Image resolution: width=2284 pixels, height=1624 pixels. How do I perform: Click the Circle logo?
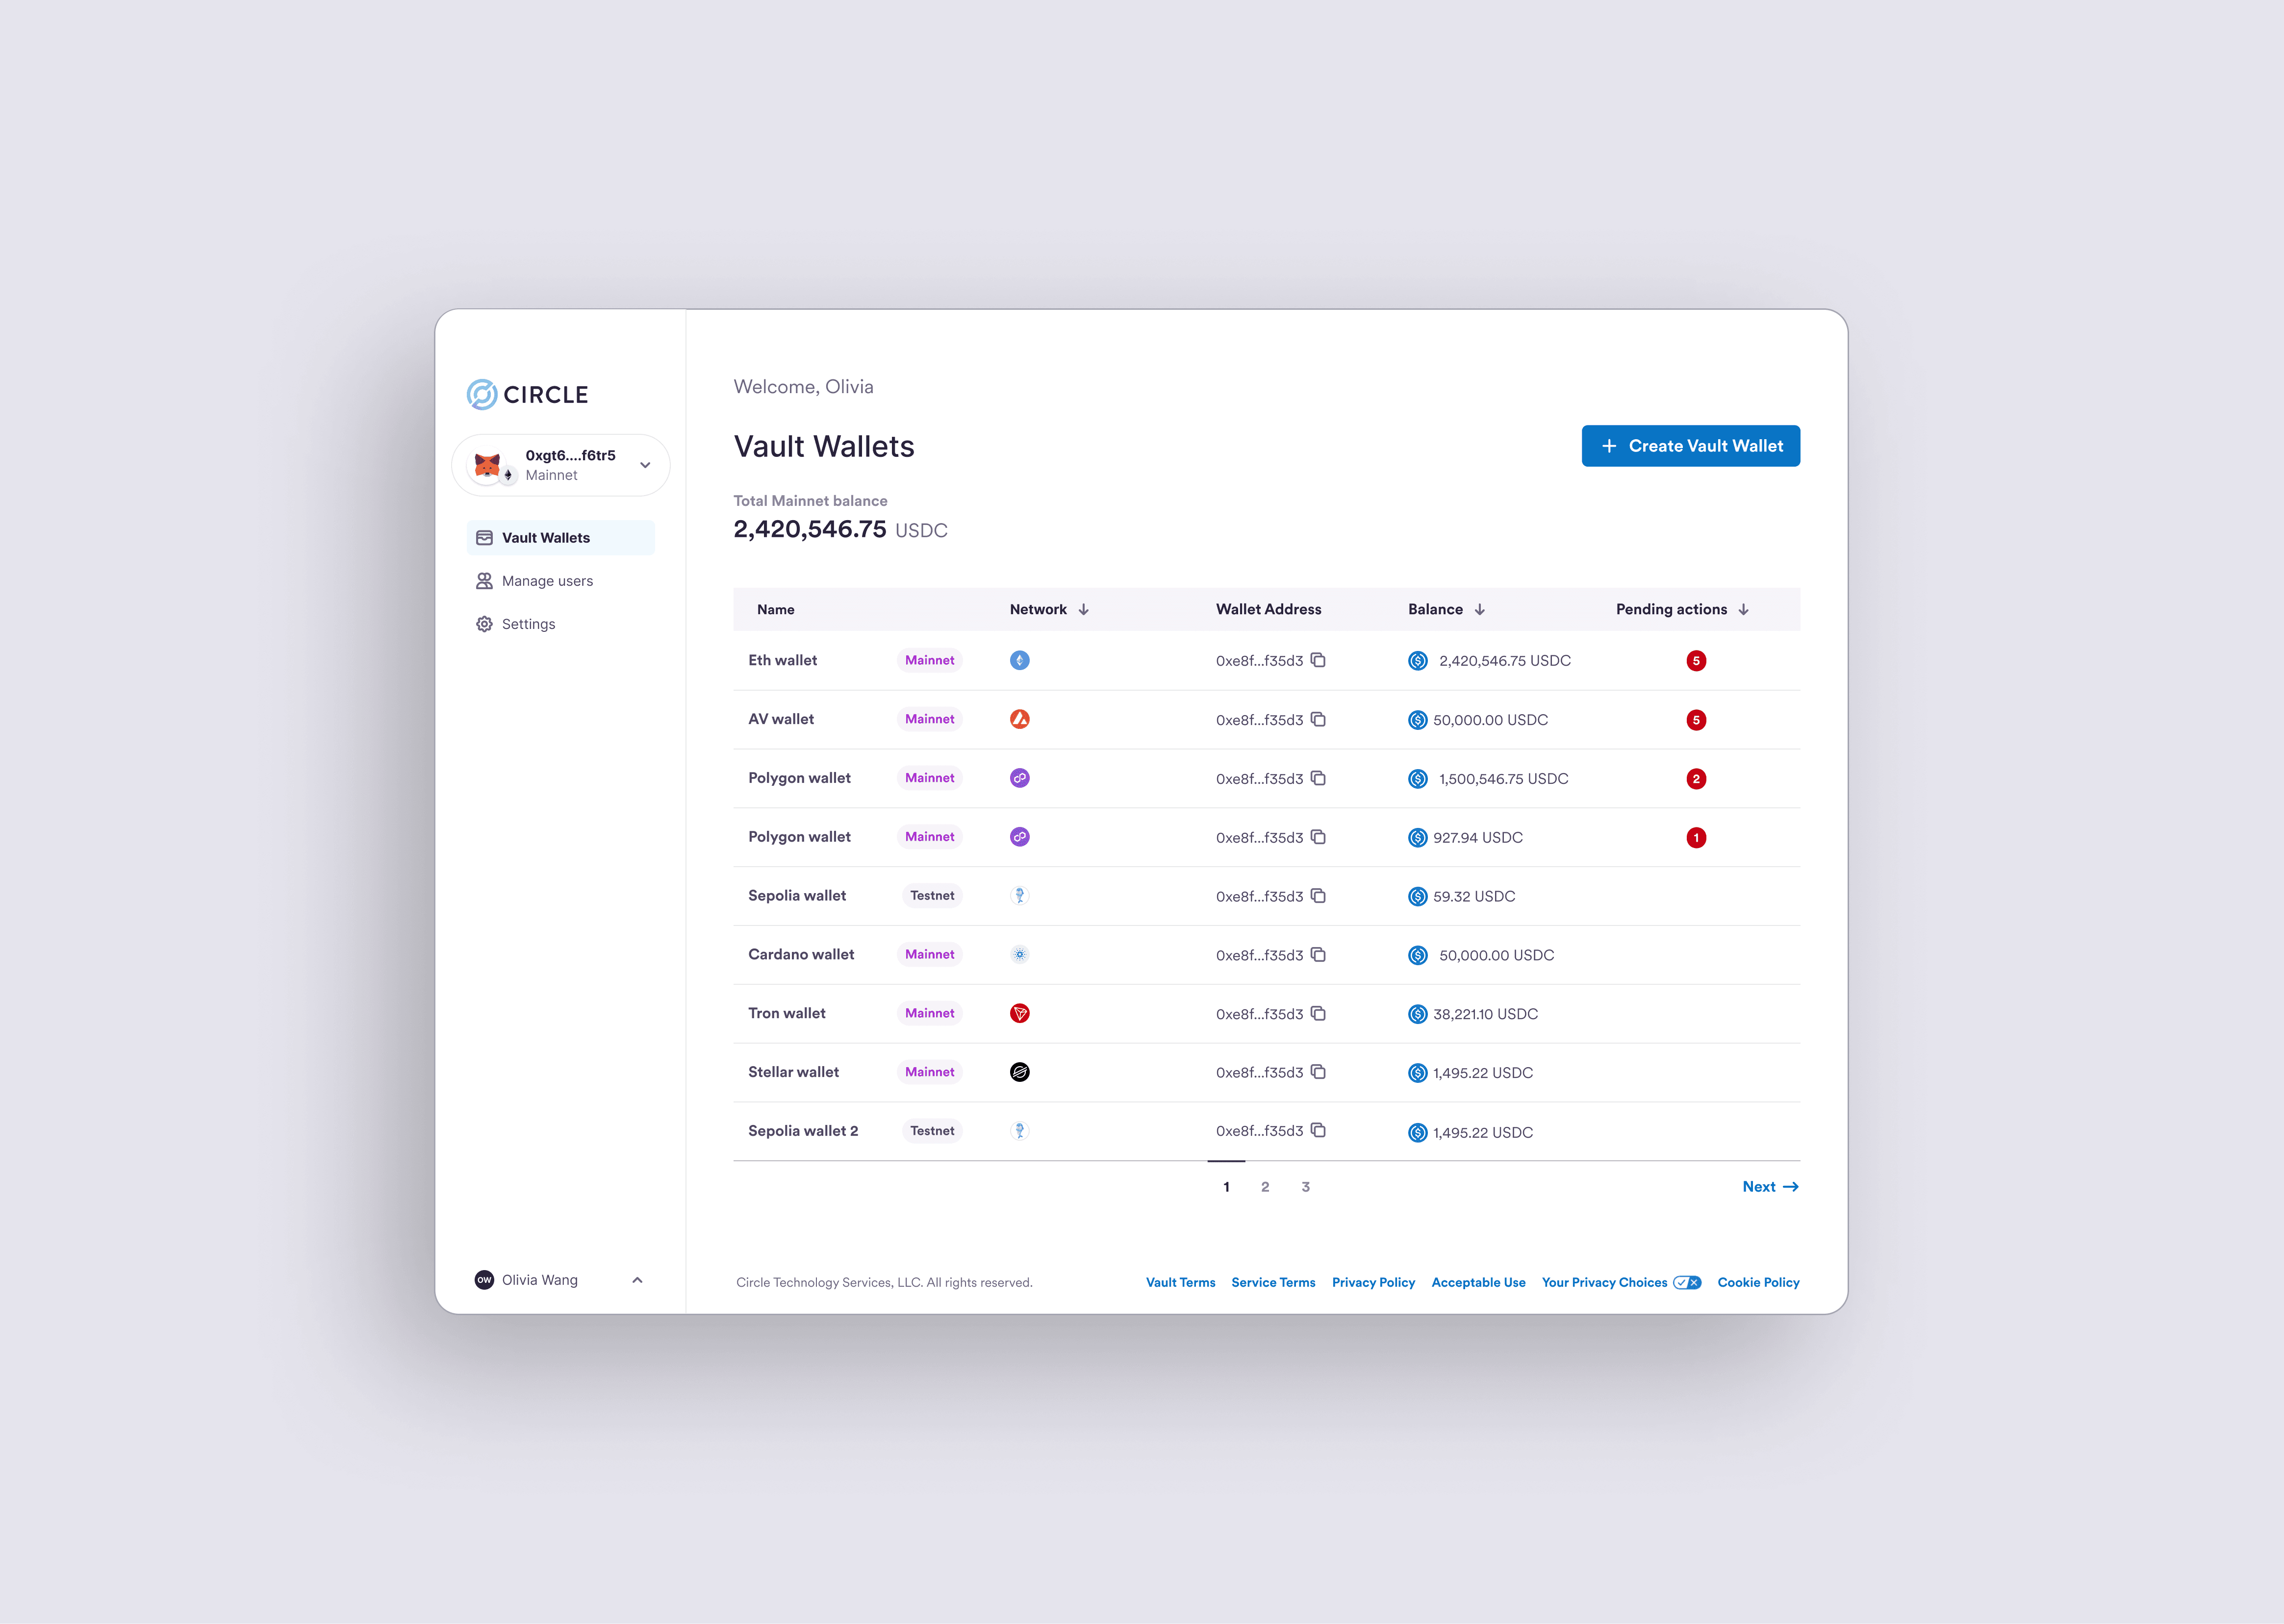point(527,394)
